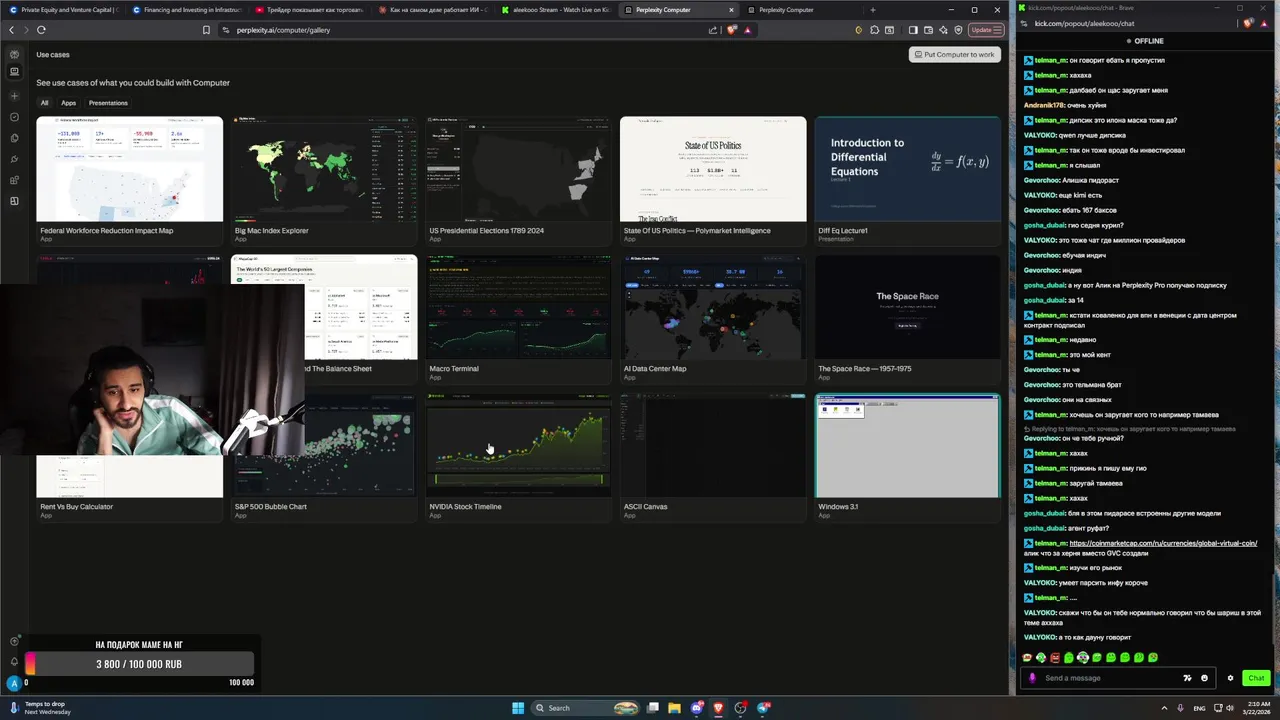Click the plus icon in Perplexity sidebar
1280x720 pixels.
tap(14, 96)
